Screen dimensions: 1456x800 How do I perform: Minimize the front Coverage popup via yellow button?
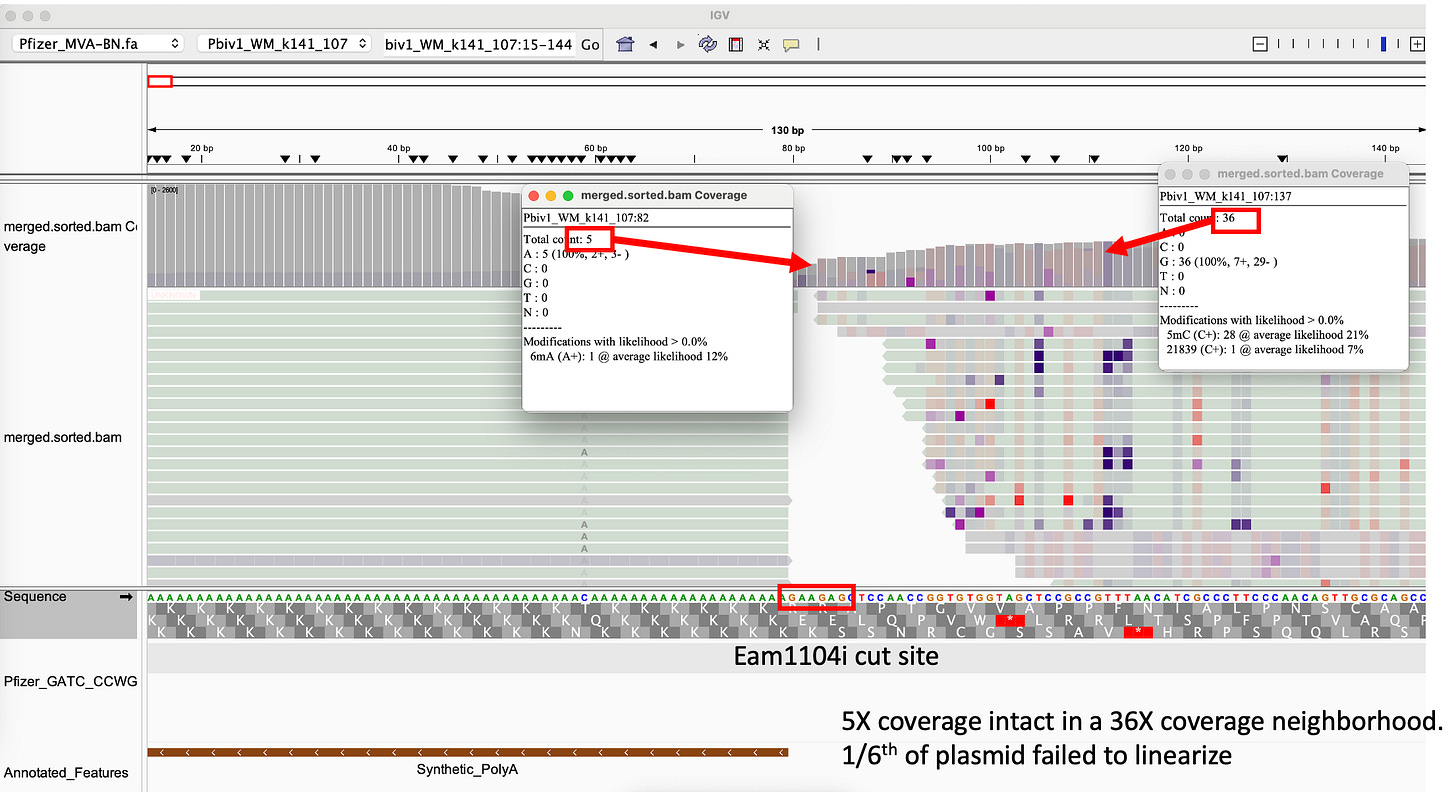pos(551,196)
